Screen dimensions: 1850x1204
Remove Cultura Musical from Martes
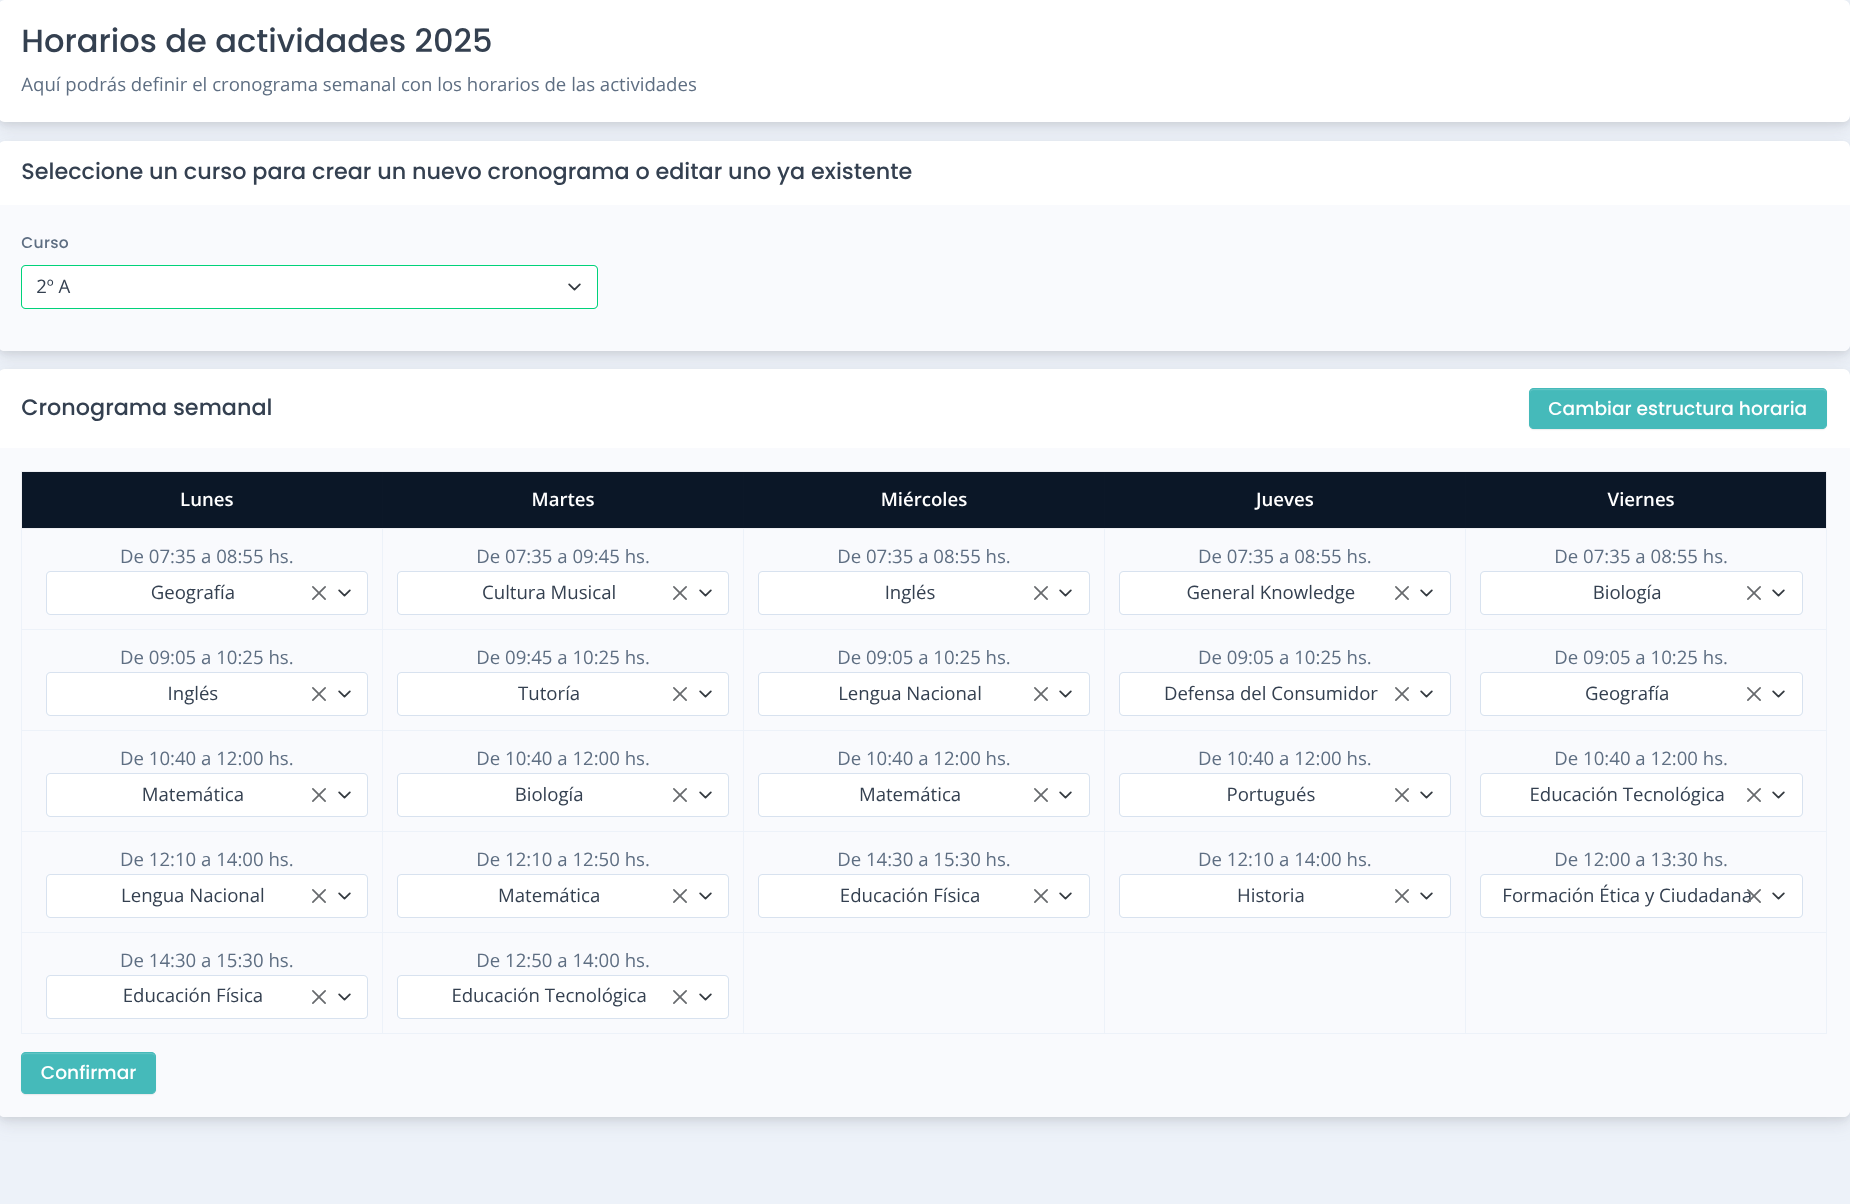680,592
